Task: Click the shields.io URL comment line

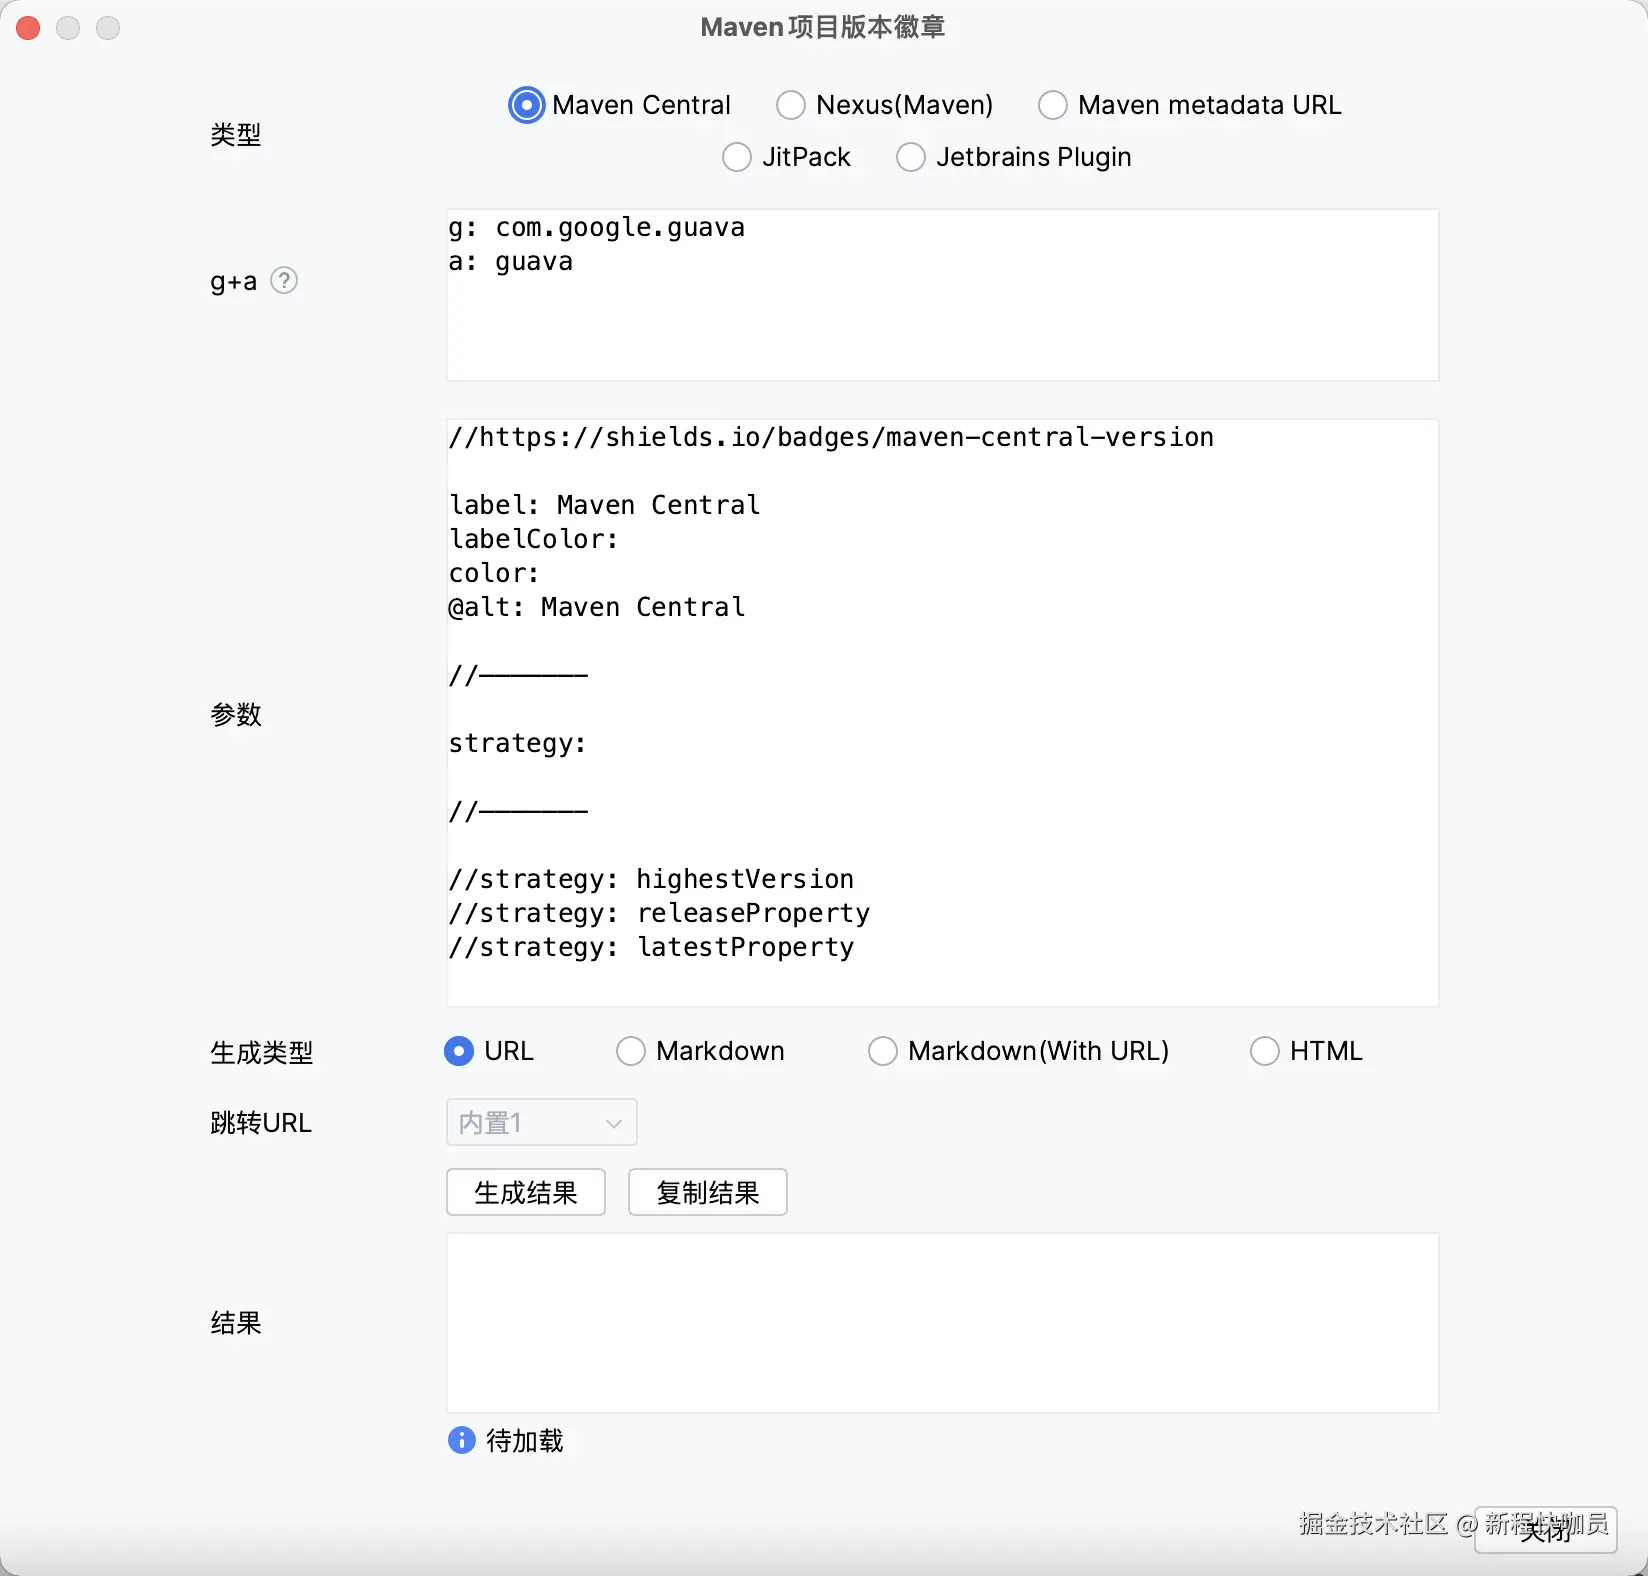Action: [832, 437]
